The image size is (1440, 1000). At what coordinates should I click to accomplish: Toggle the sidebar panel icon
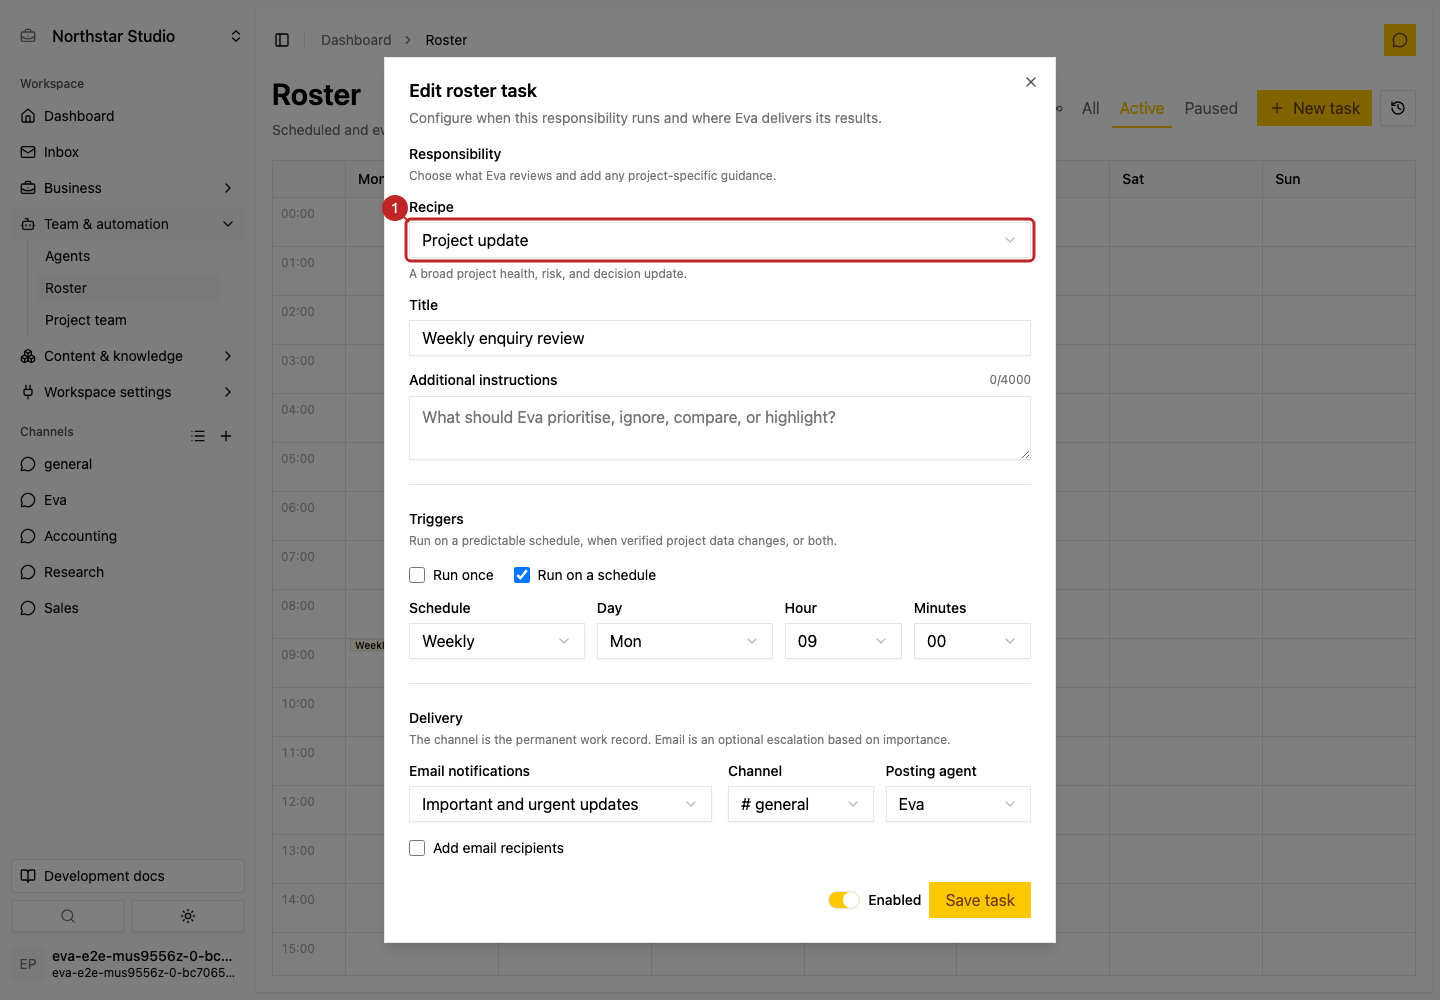[282, 40]
